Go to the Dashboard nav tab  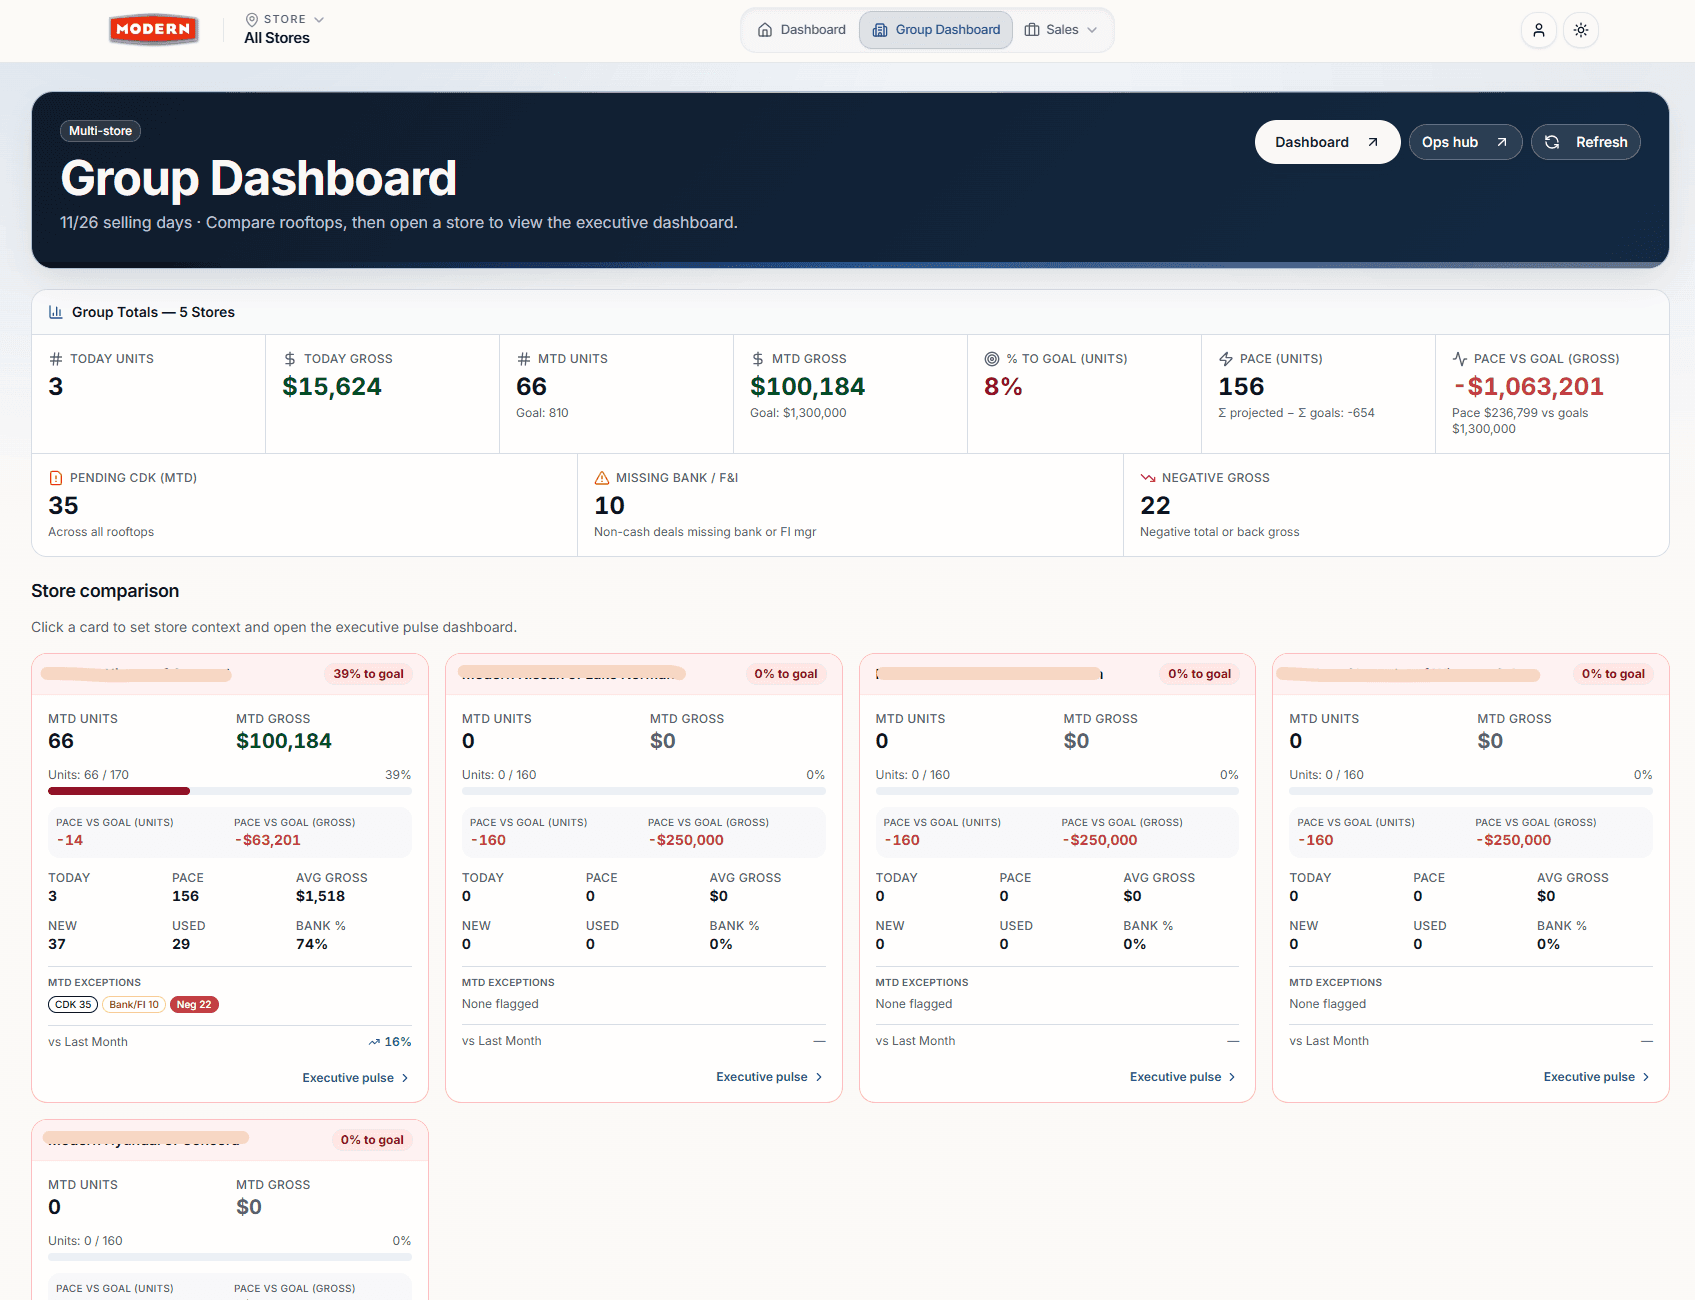click(802, 30)
